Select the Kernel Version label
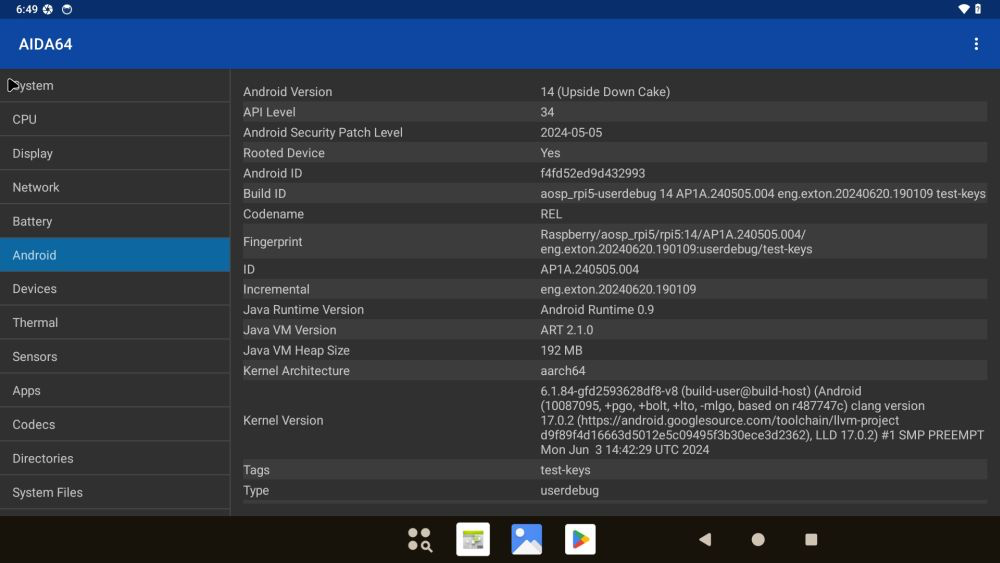The width and height of the screenshot is (1000, 563). (x=283, y=421)
